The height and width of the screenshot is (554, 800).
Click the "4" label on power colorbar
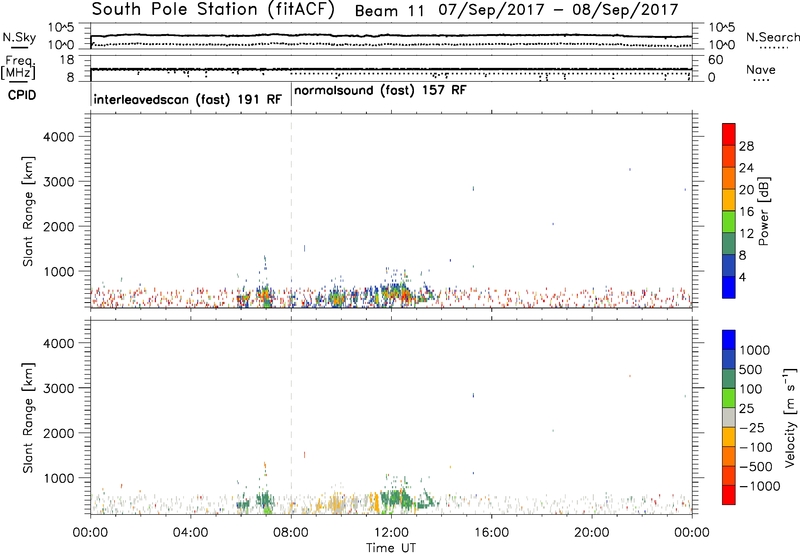coord(742,277)
